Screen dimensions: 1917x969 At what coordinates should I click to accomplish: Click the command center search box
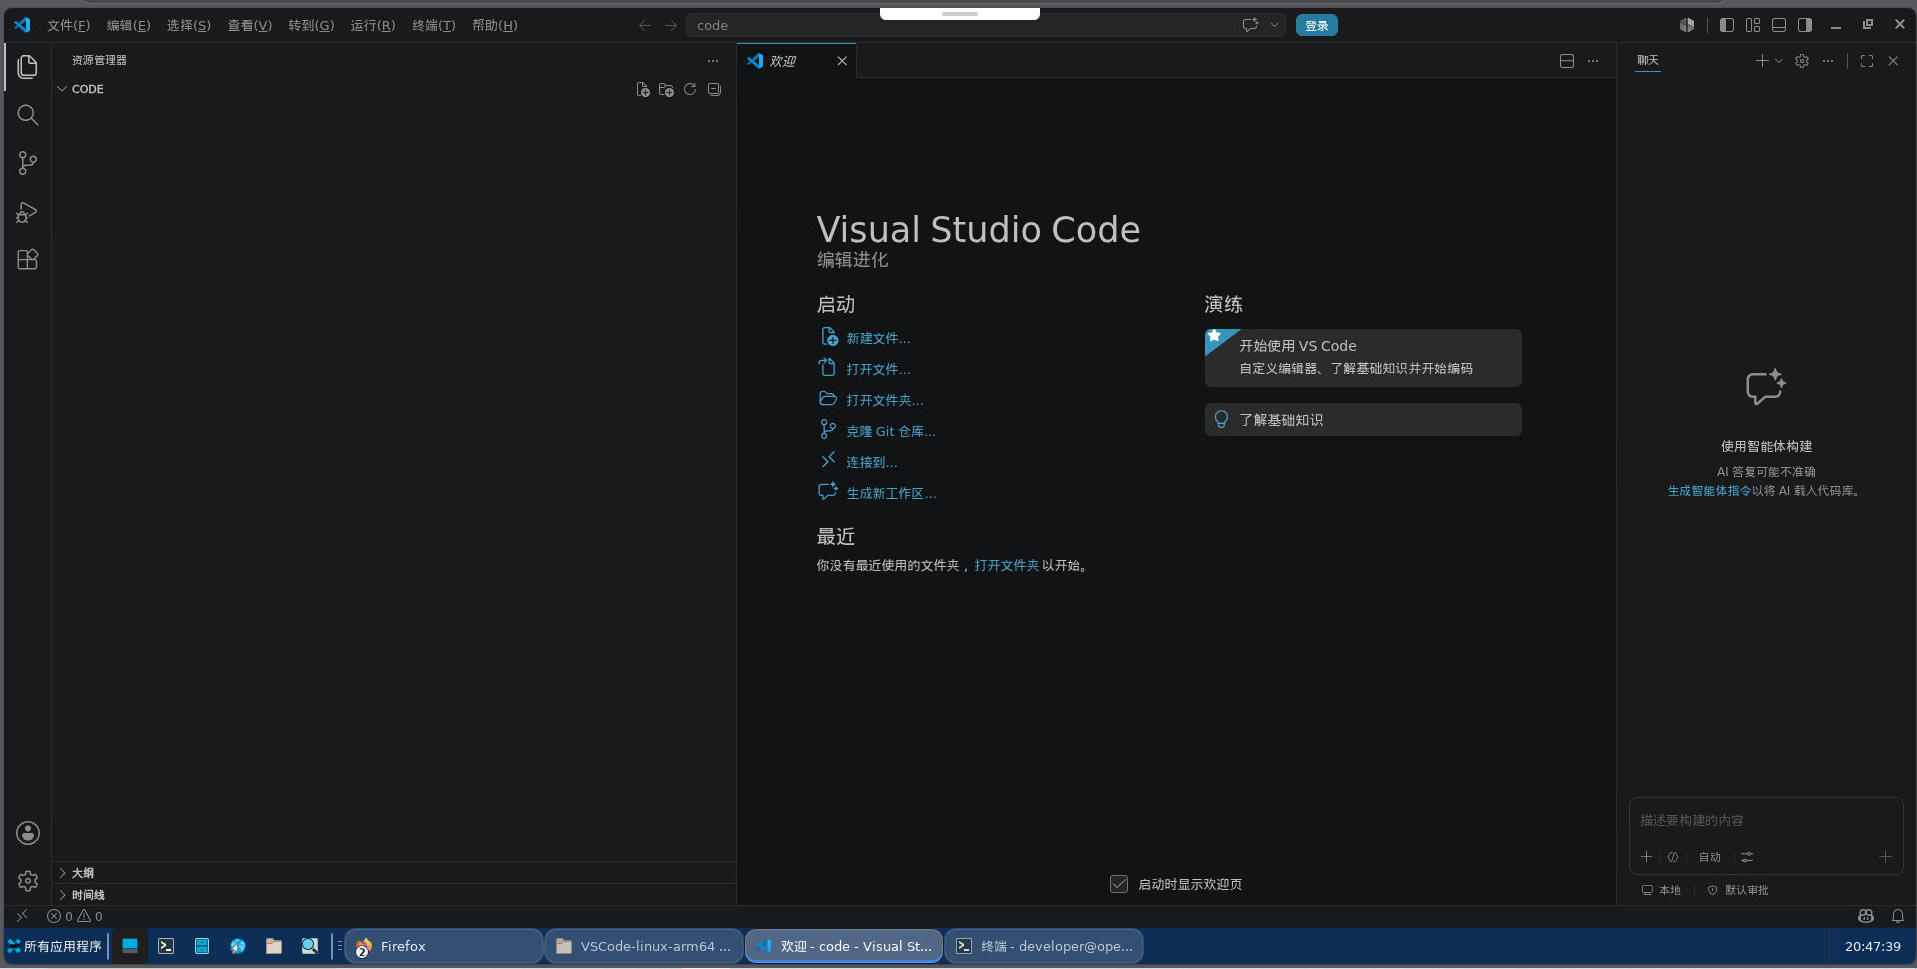960,26
